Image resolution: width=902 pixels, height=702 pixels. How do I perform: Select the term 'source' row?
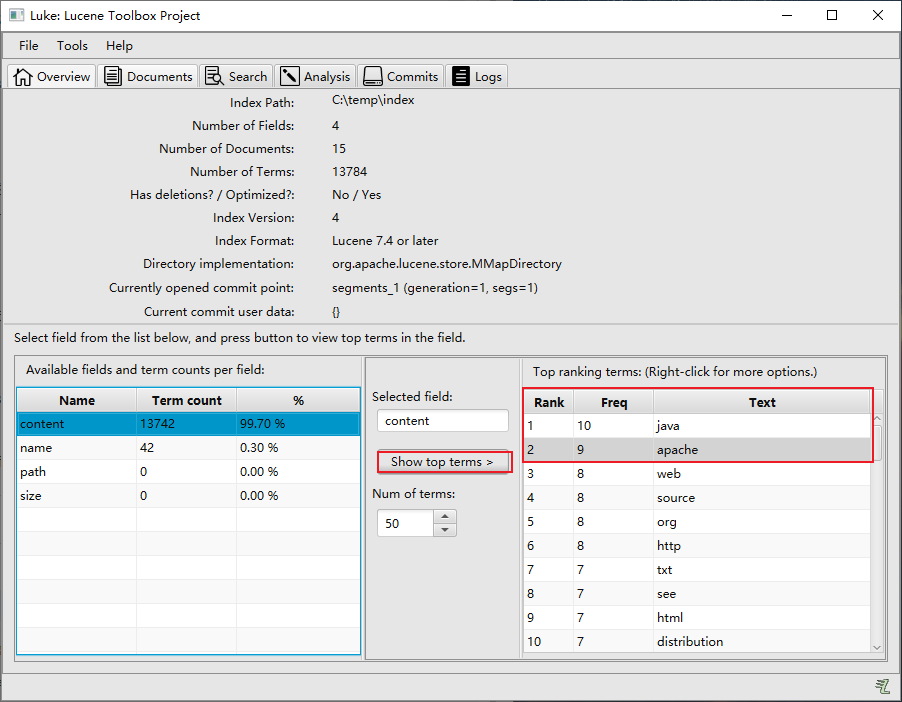(x=697, y=498)
